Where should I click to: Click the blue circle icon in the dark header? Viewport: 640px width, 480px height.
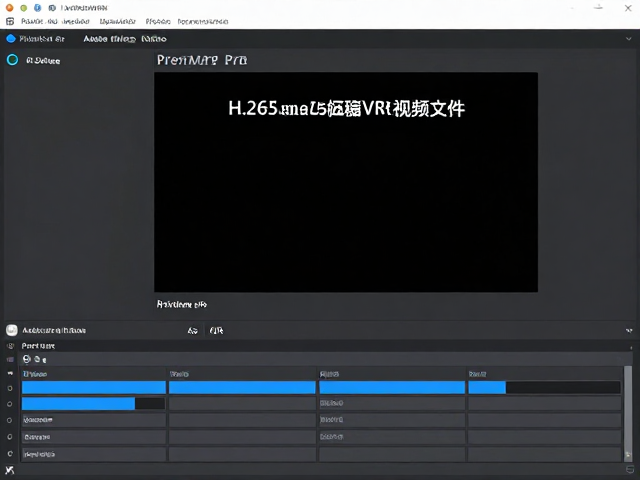(x=11, y=39)
